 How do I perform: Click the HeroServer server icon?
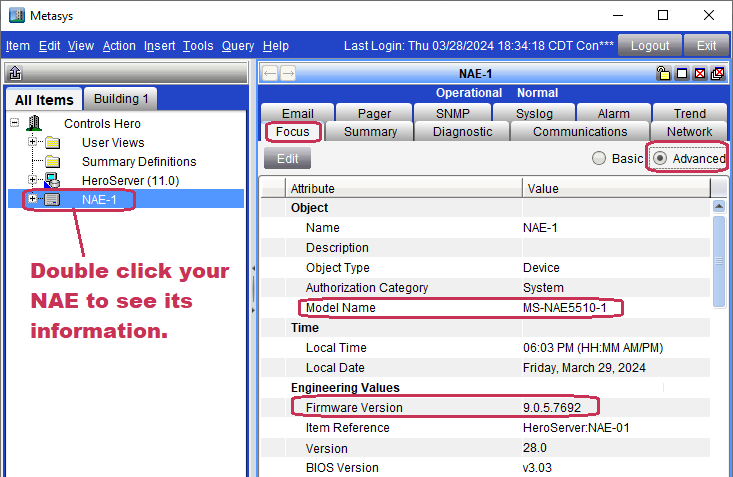pyautogui.click(x=52, y=181)
